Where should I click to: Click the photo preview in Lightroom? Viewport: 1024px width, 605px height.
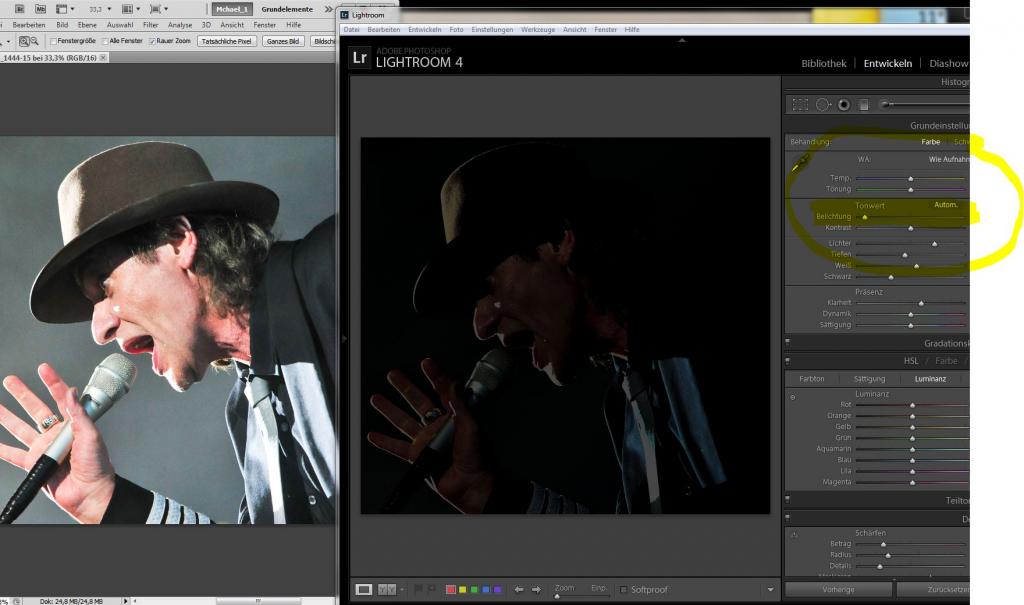pyautogui.click(x=566, y=325)
